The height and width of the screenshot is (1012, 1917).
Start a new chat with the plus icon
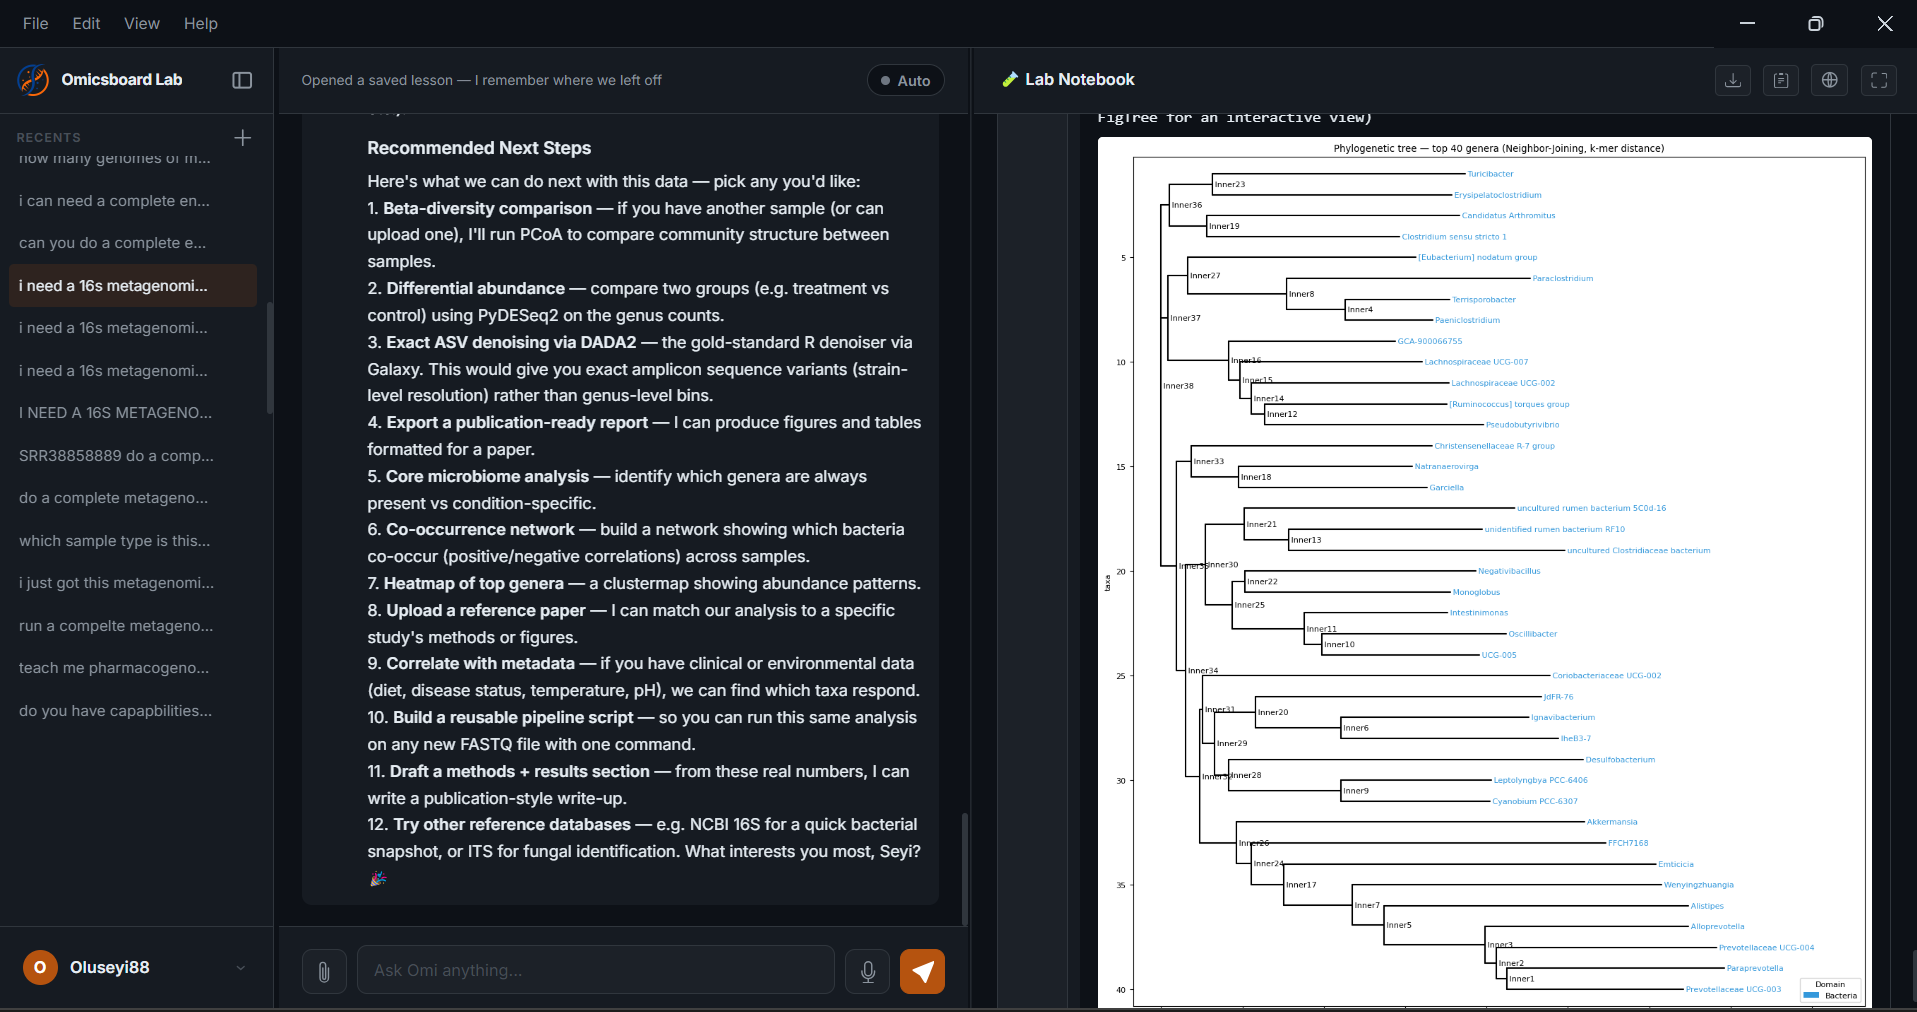click(242, 137)
